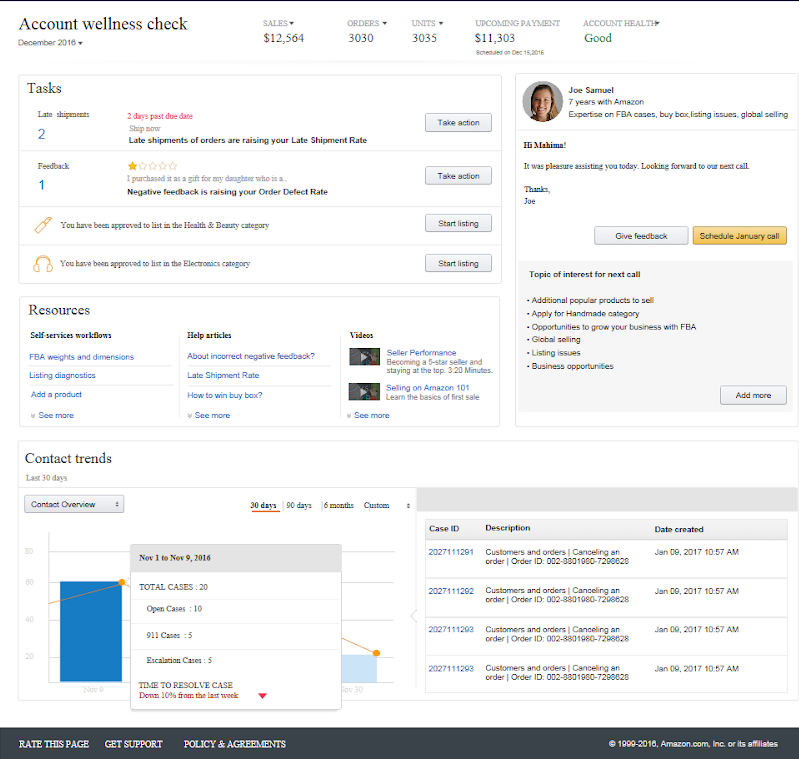Open POLICY & AGREEMENTS footer link
Viewport: 799px width, 759px height.
234,744
